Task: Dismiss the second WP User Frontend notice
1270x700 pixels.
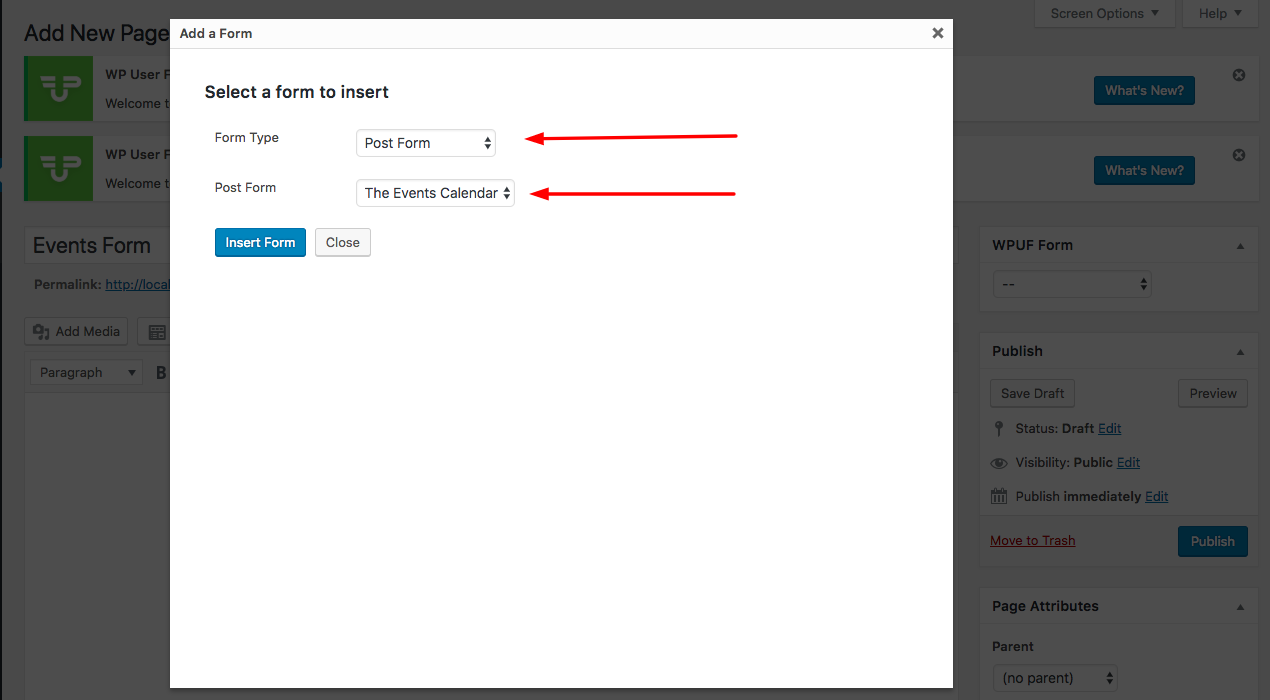Action: tap(1239, 155)
